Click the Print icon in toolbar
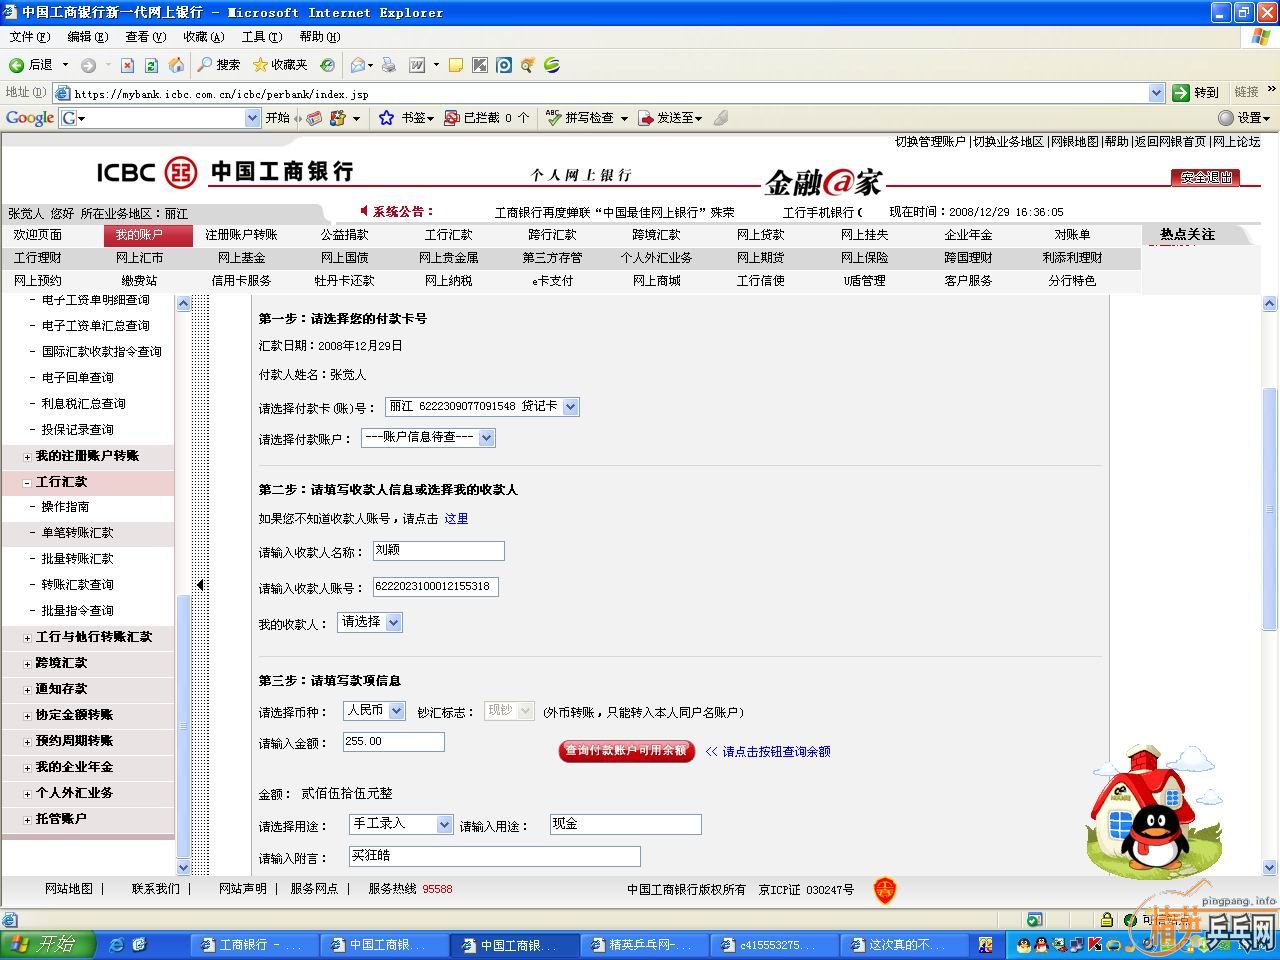The image size is (1280, 960). (389, 65)
